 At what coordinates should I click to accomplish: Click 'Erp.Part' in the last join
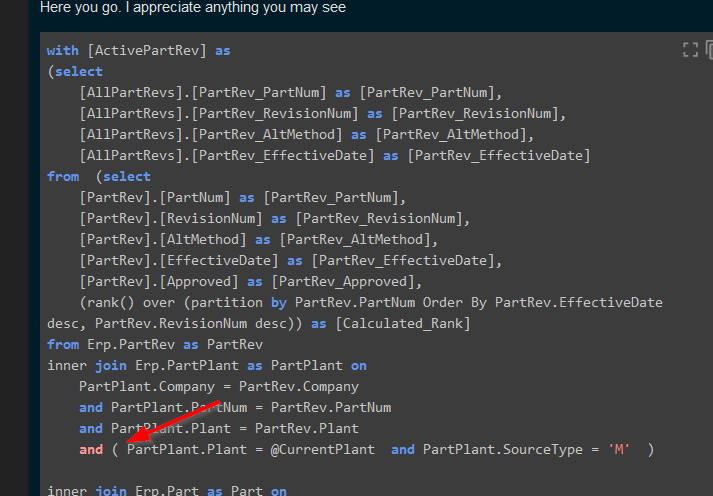click(x=155, y=491)
